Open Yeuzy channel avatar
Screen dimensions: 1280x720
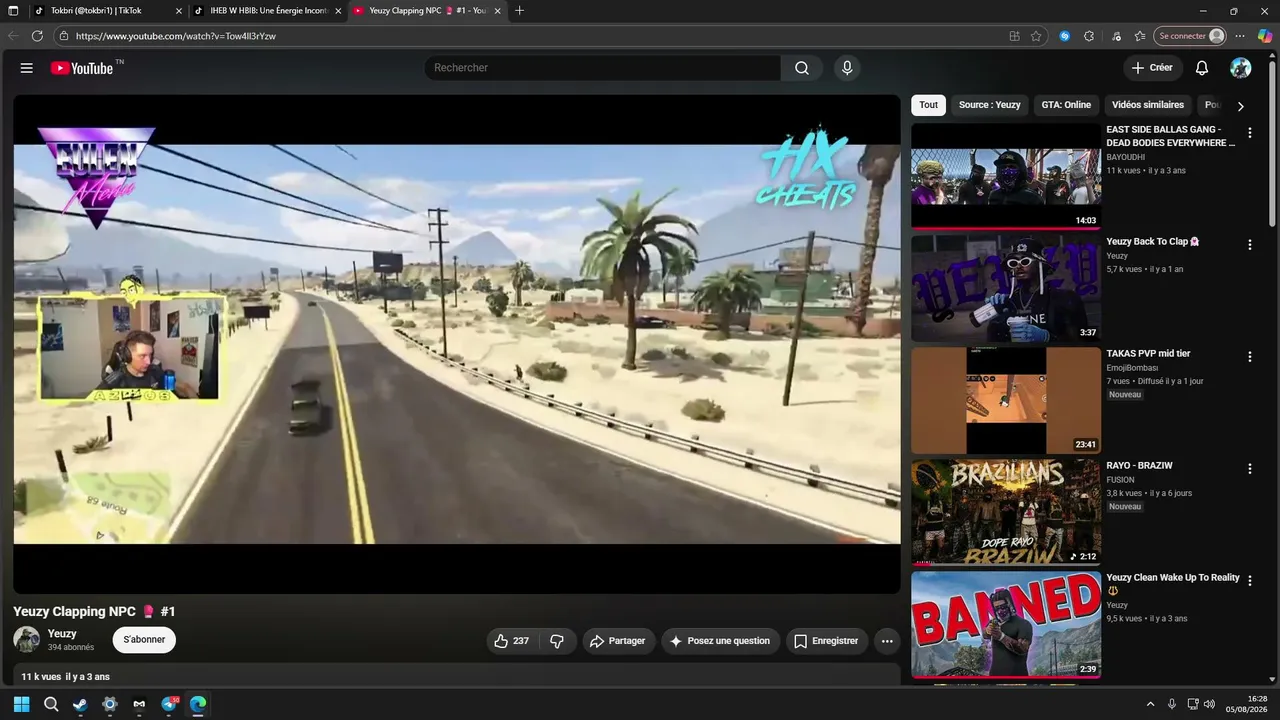coord(27,640)
